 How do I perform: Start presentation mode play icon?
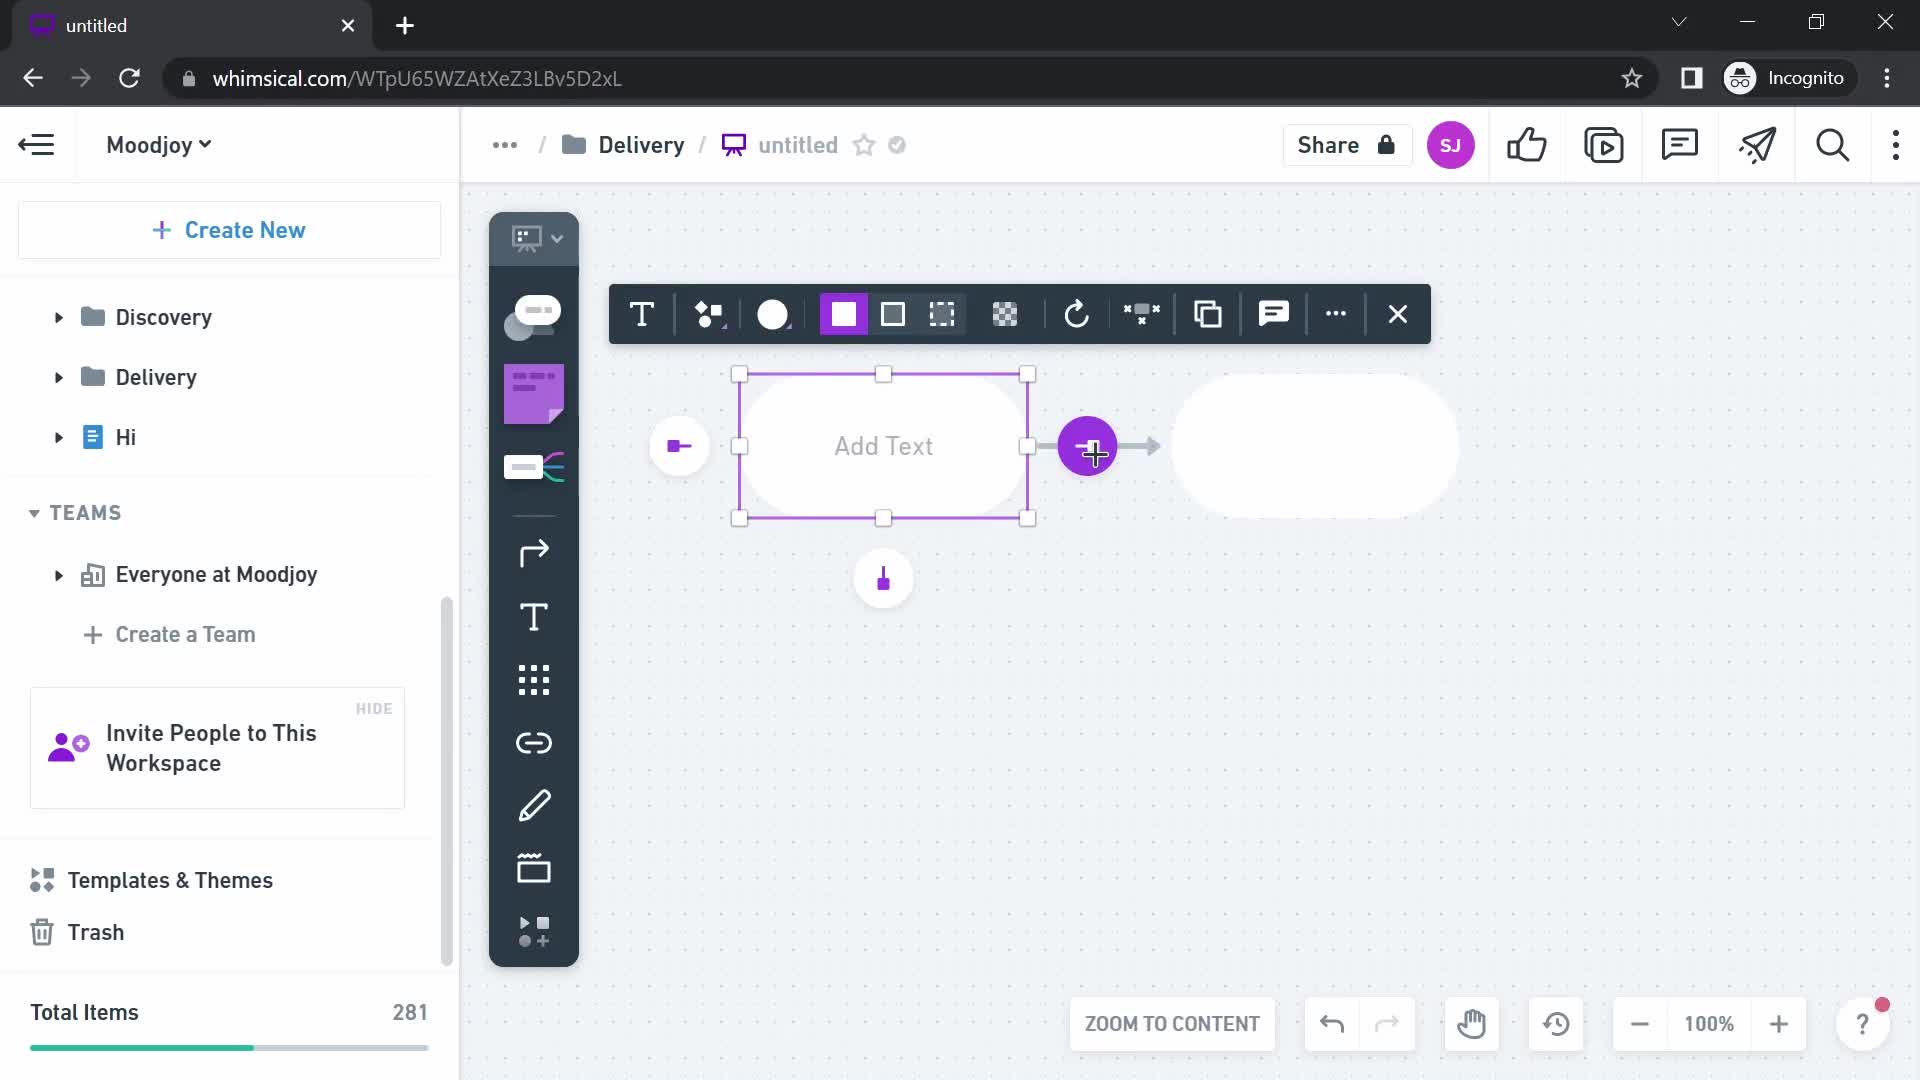(1604, 145)
